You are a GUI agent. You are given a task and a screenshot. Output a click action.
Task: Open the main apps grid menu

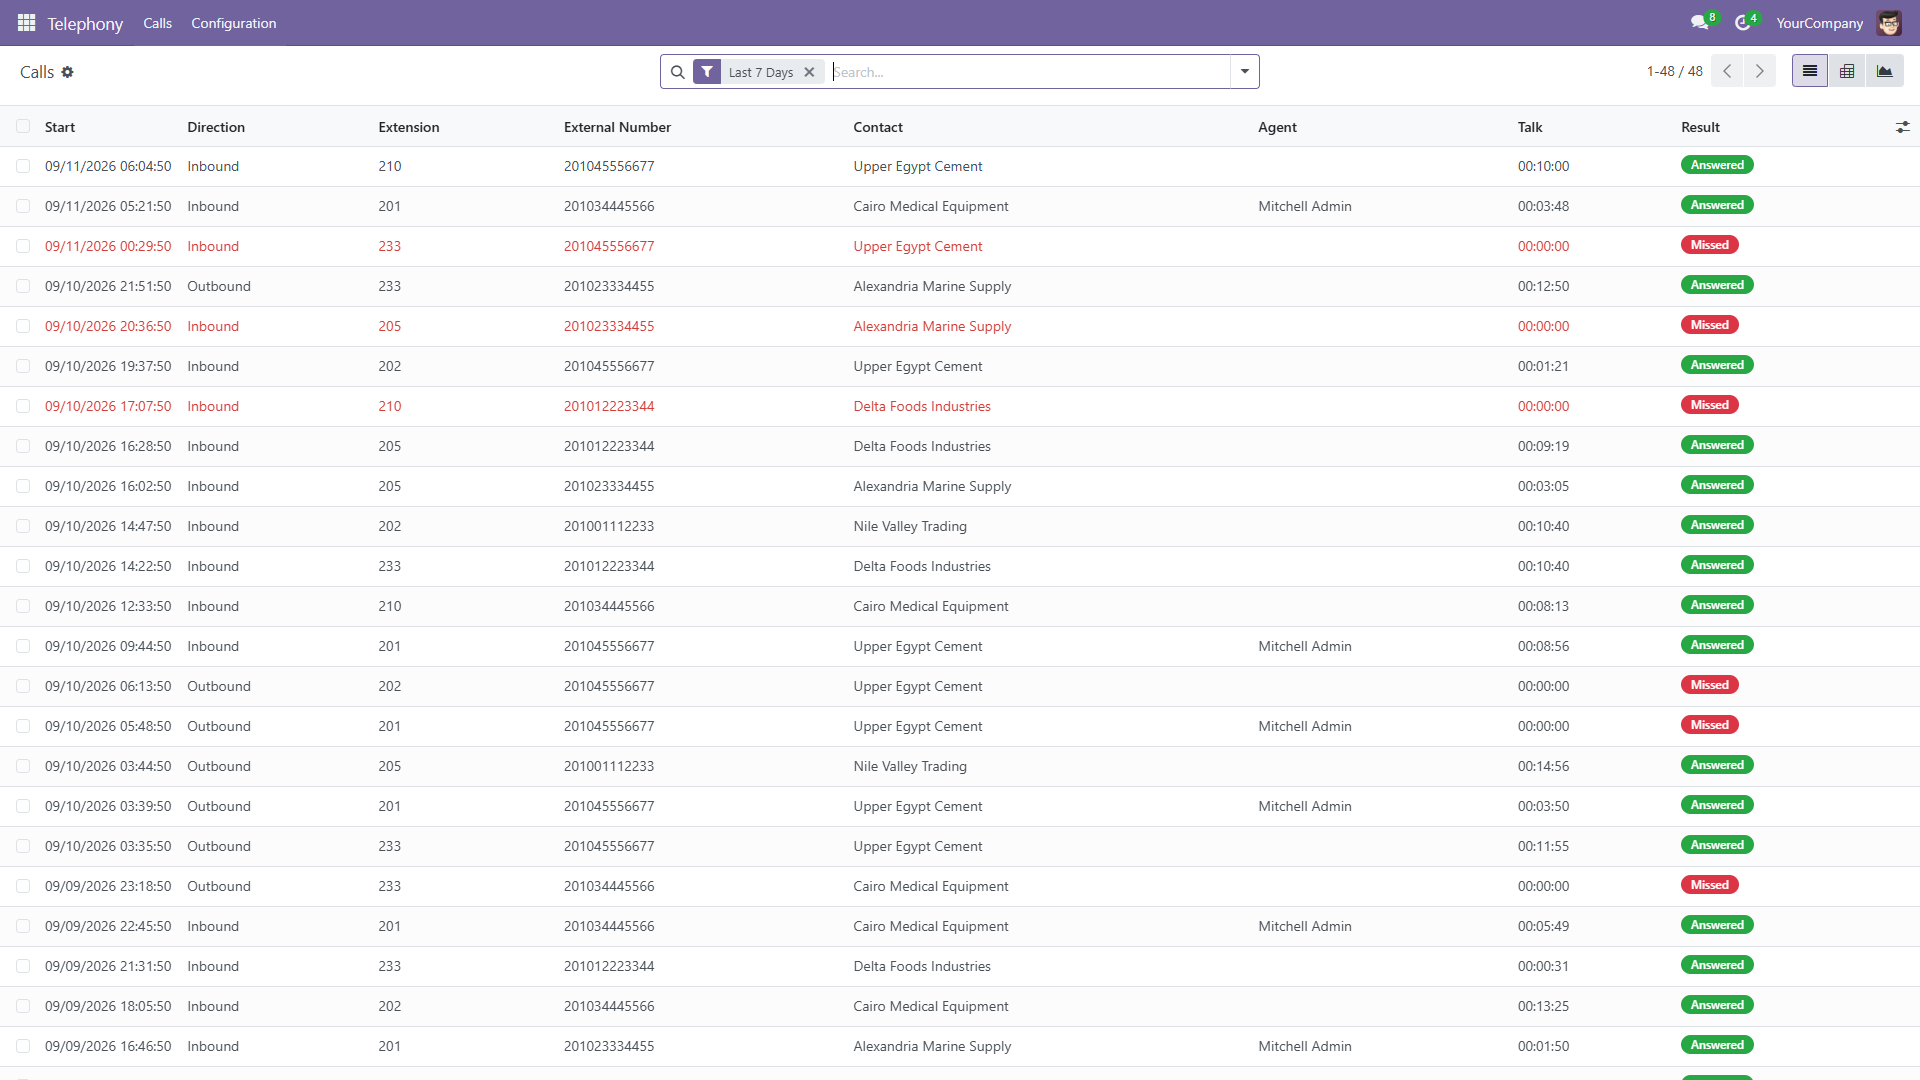(27, 22)
